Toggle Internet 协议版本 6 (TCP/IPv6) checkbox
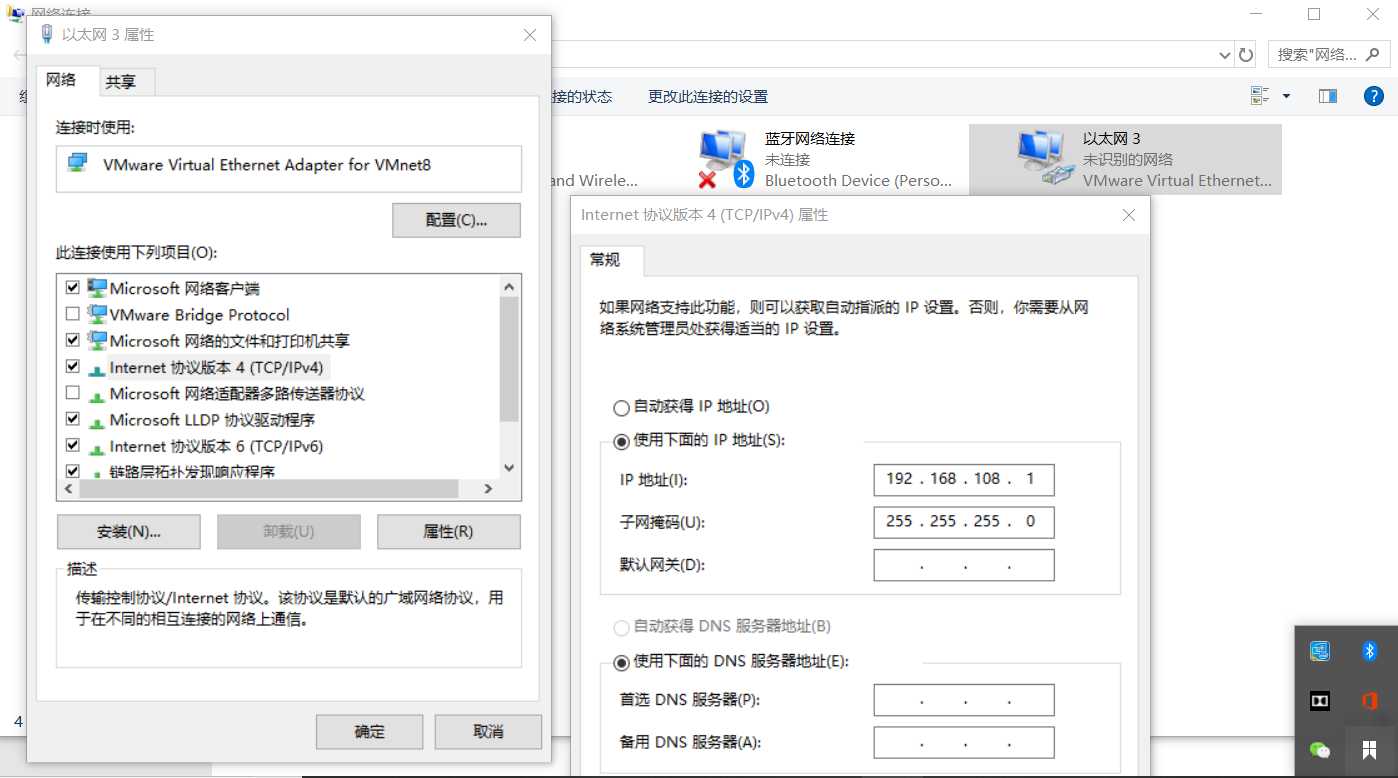The height and width of the screenshot is (778, 1398). point(72,446)
